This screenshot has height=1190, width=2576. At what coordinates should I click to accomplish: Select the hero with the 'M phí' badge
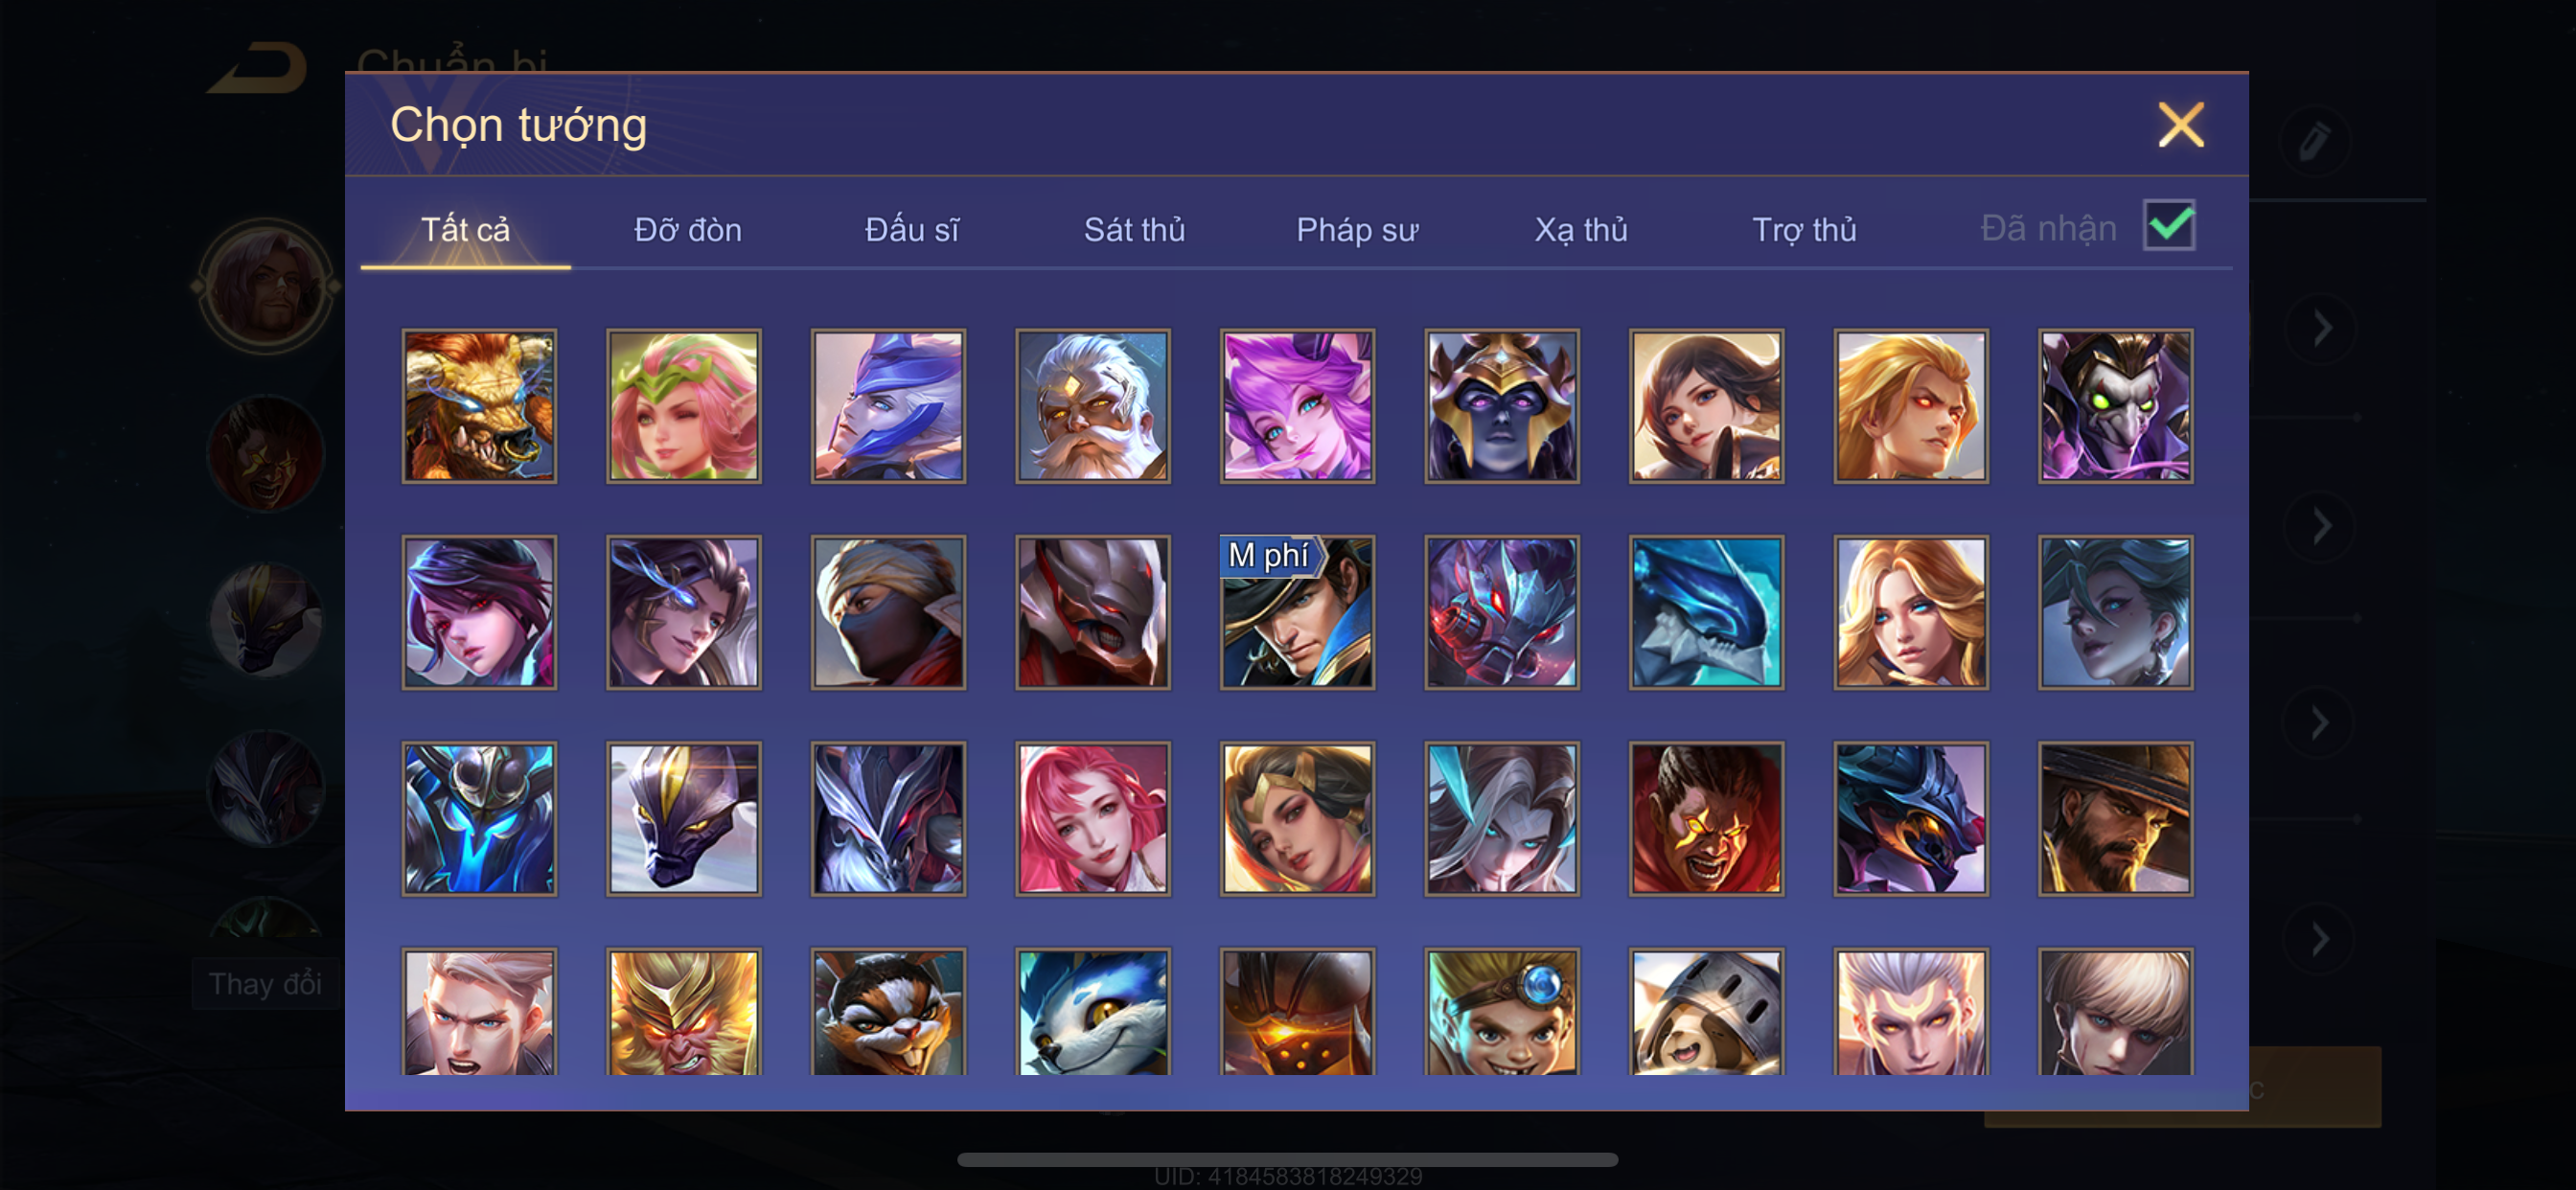coord(1297,612)
